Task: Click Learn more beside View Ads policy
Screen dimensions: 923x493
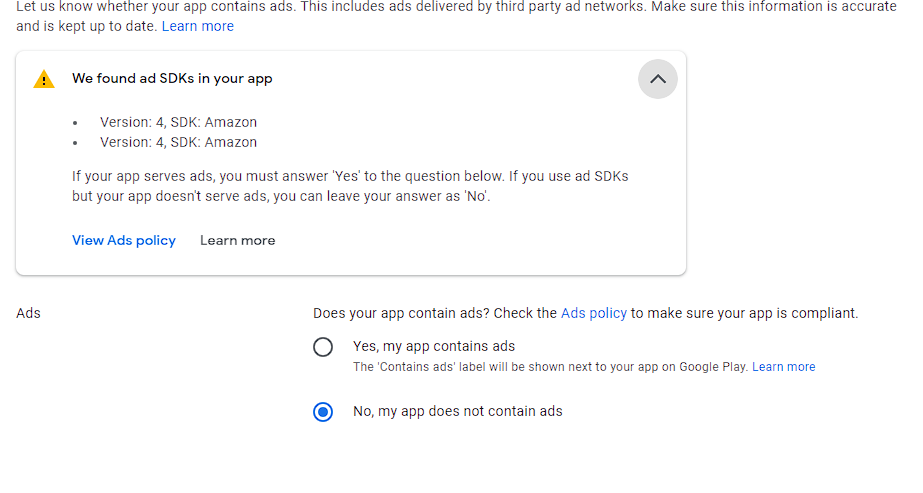Action: (x=237, y=240)
